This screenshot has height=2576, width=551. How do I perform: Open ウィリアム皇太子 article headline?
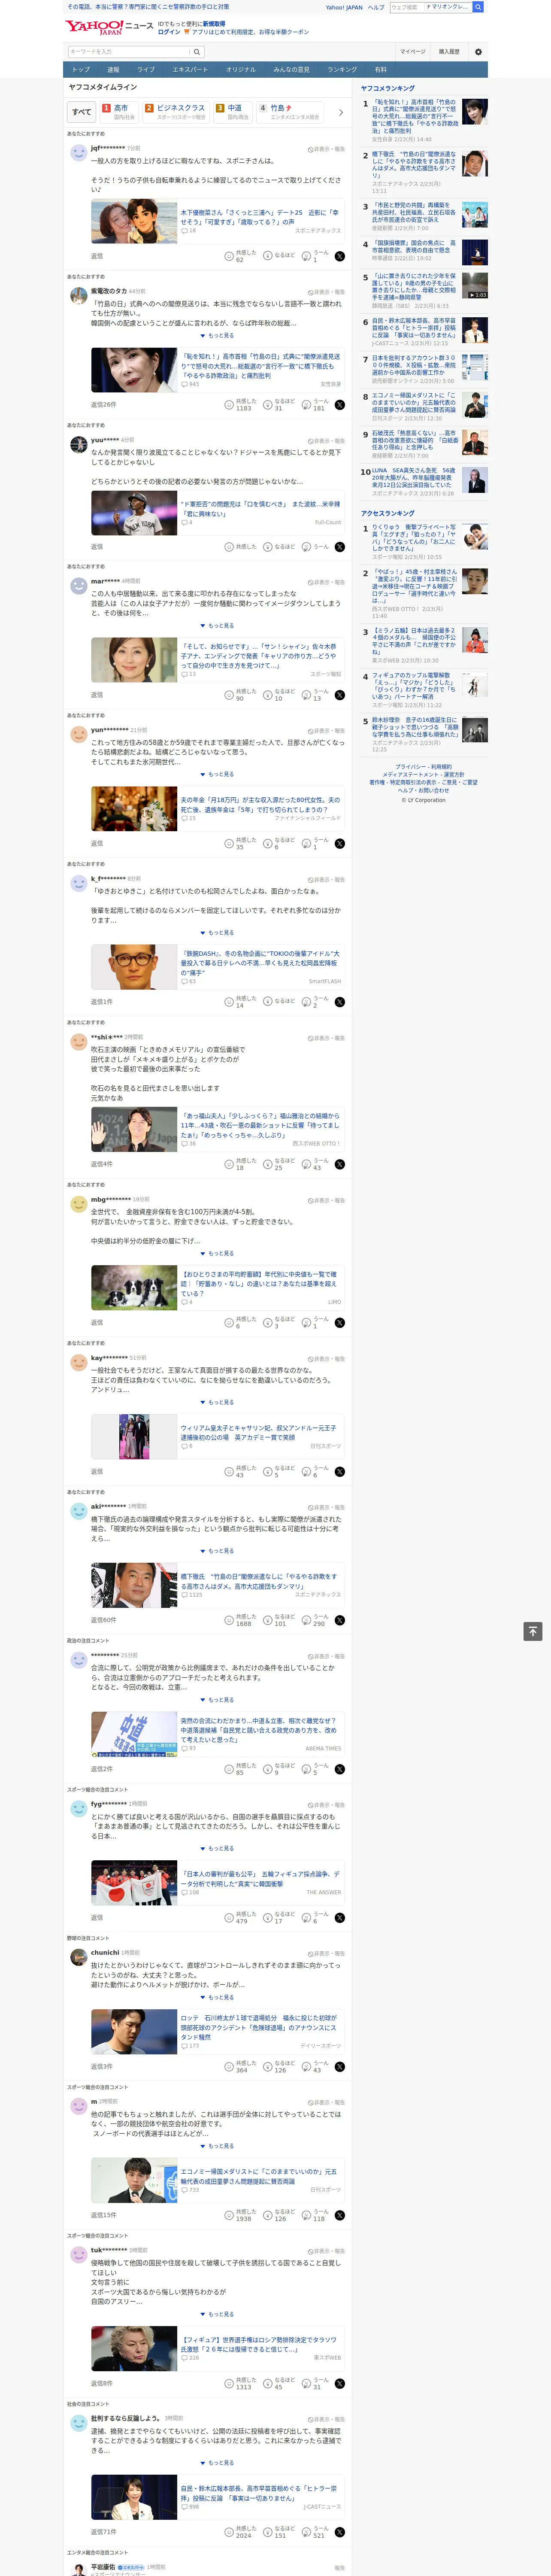click(x=259, y=1433)
